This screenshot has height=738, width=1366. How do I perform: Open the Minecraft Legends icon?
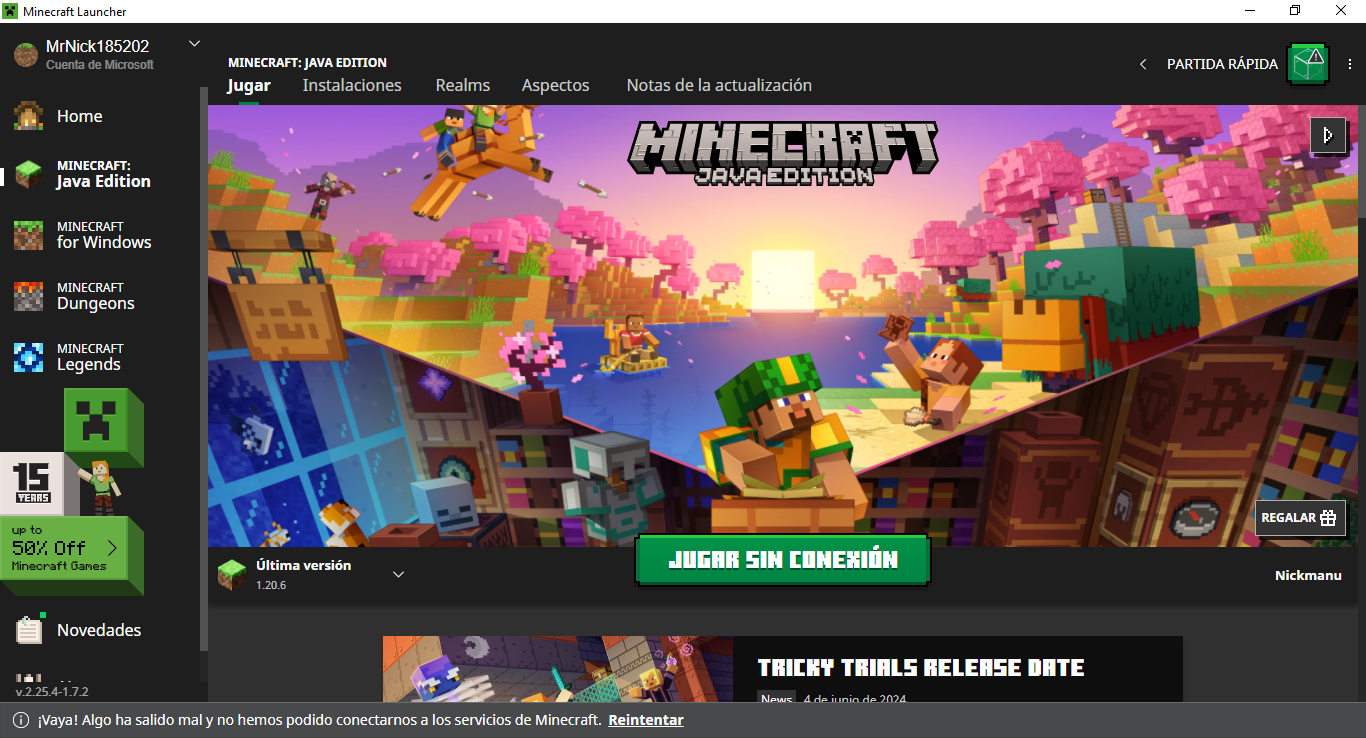point(28,357)
